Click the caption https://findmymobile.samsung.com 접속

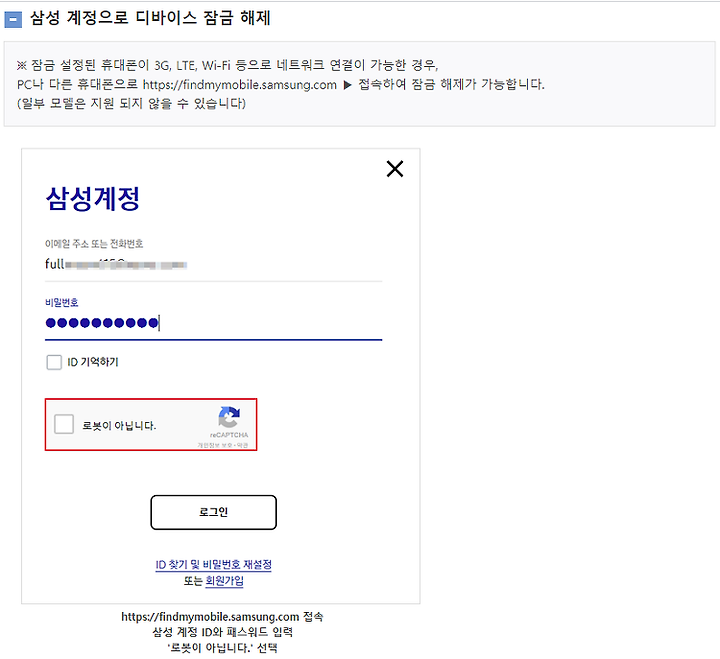222,616
